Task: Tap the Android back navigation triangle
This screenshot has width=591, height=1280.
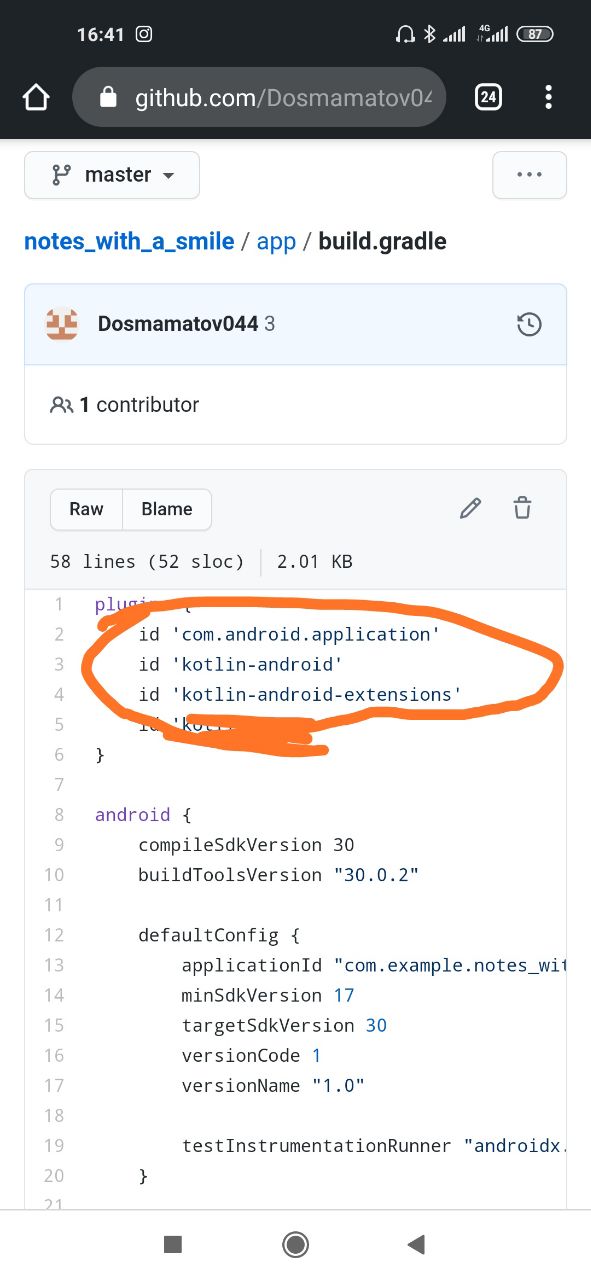Action: coord(416,1244)
